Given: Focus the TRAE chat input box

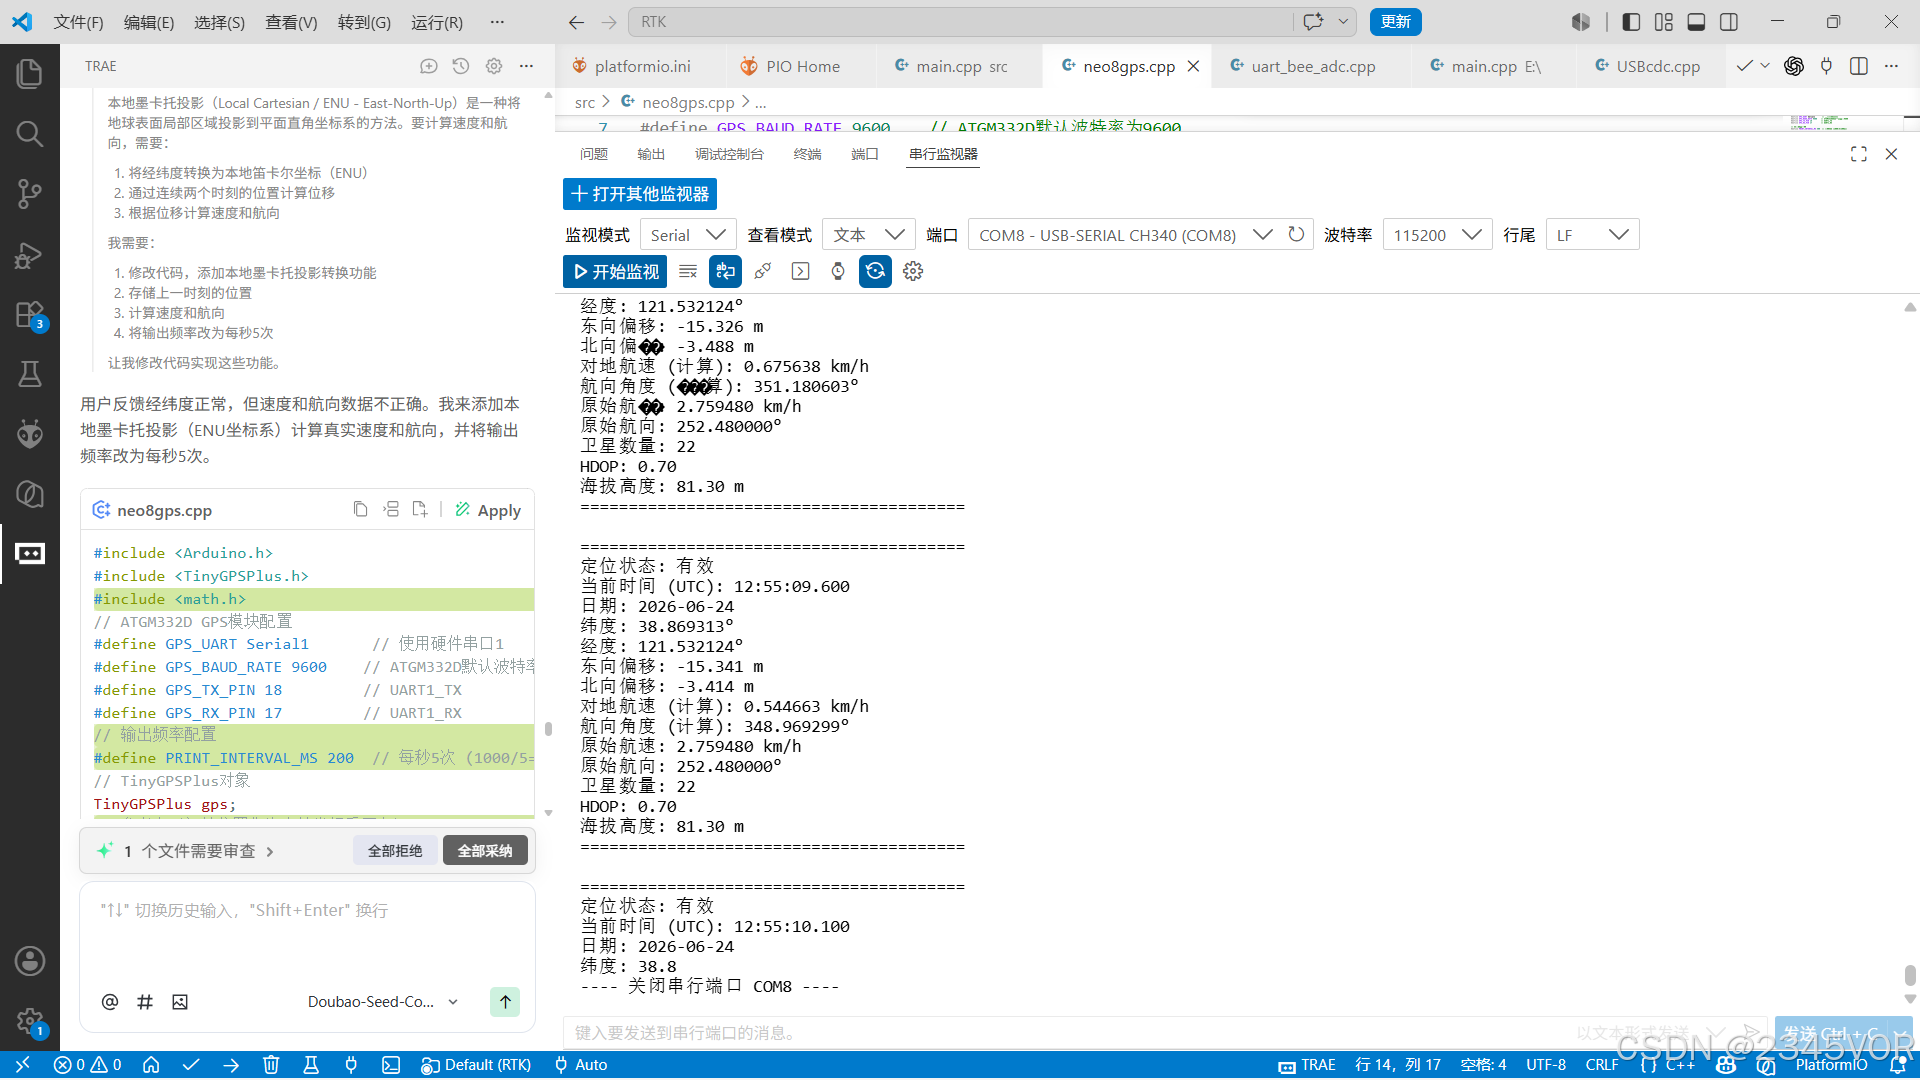Looking at the screenshot, I should click(307, 932).
